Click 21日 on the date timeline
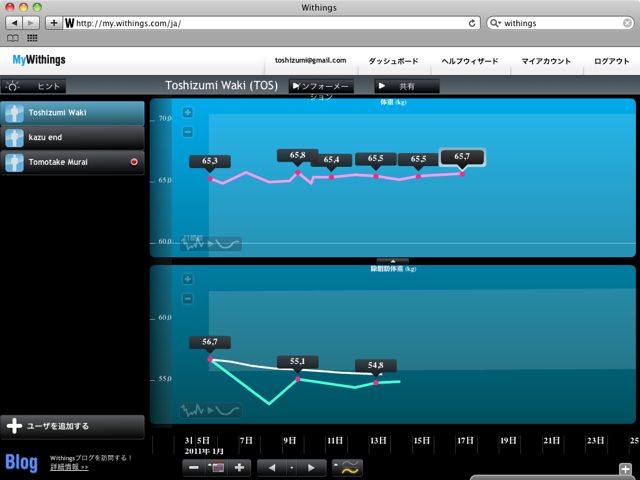640x480 pixels. point(552,441)
